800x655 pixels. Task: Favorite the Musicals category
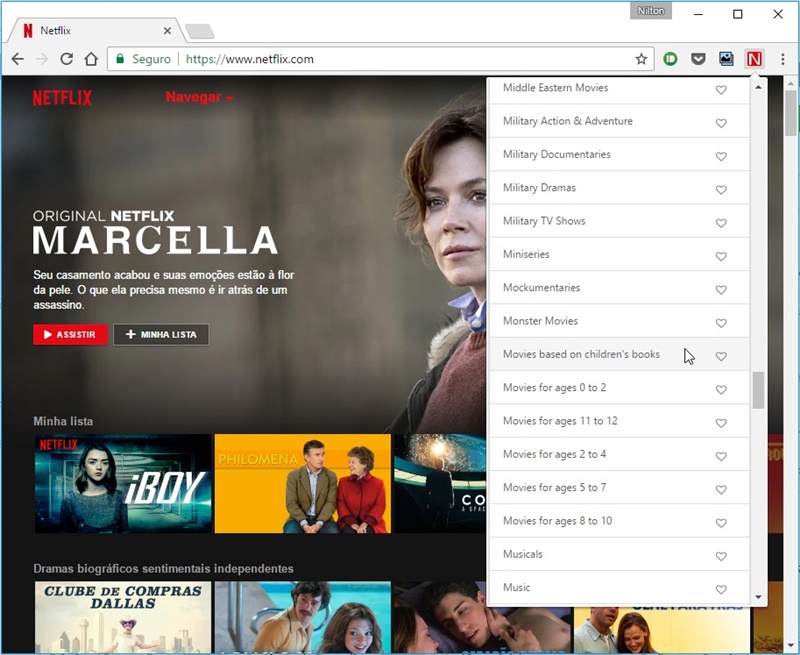pos(721,557)
